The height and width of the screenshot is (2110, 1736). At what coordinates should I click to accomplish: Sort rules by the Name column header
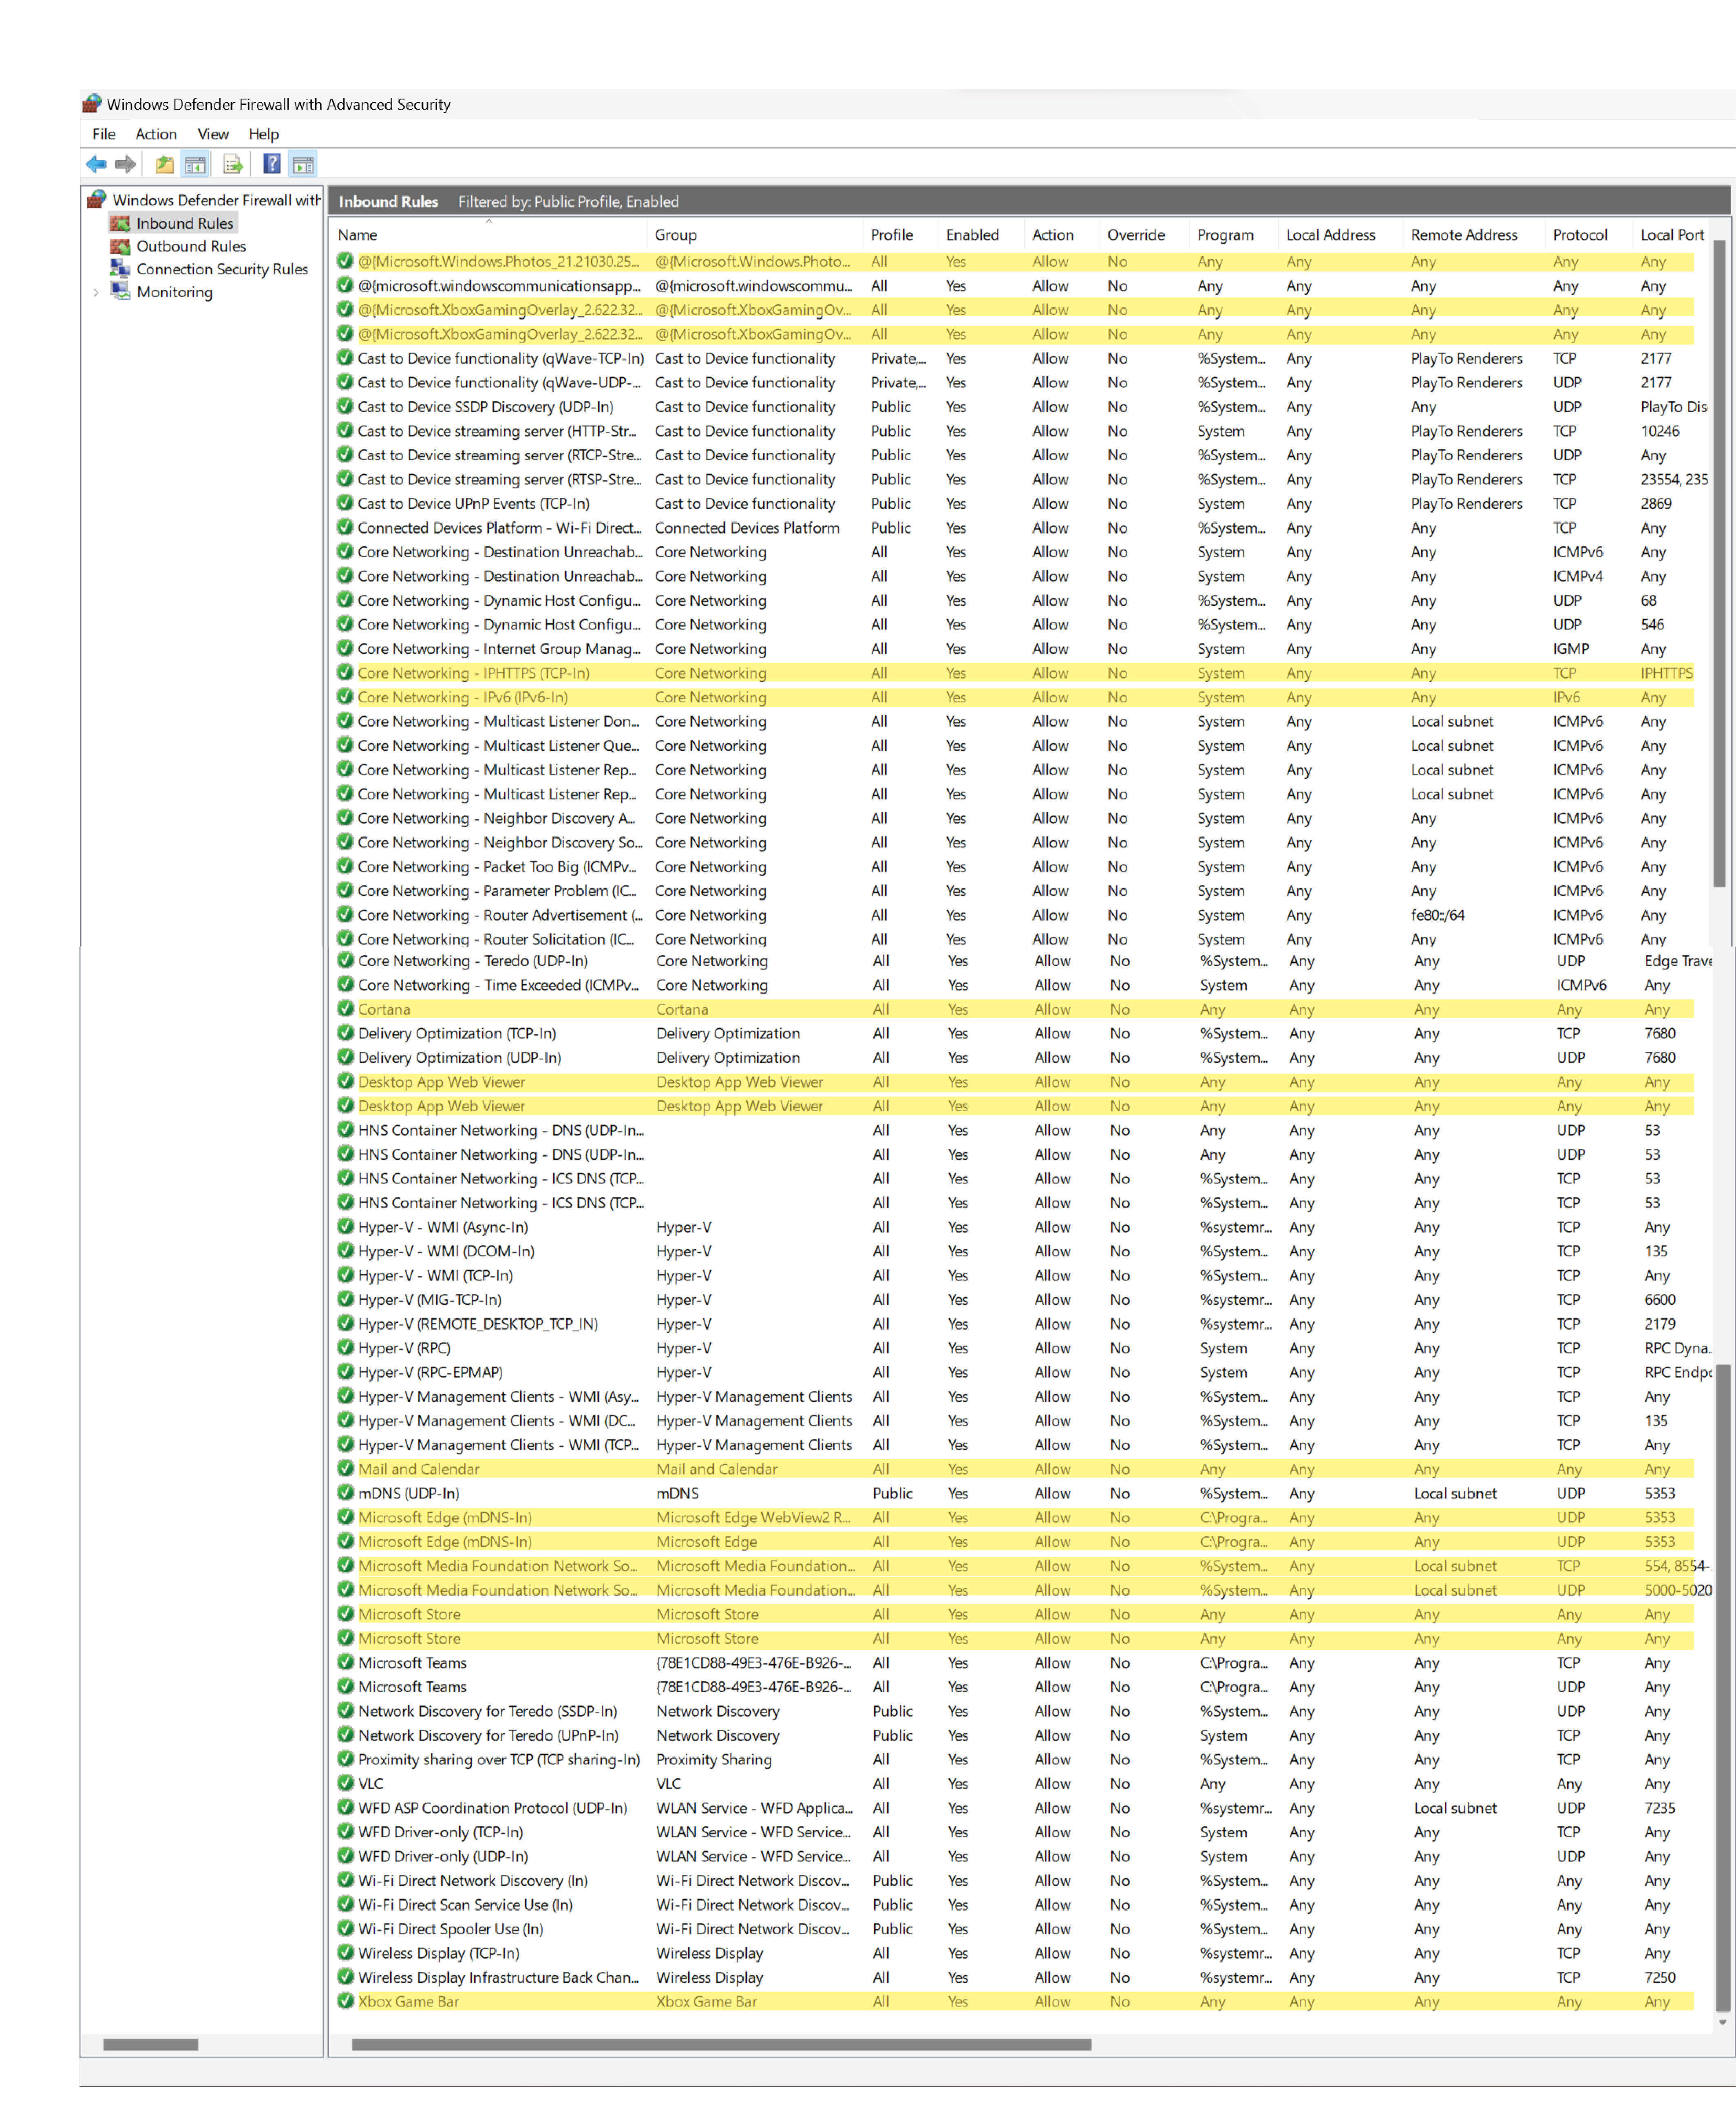[358, 235]
